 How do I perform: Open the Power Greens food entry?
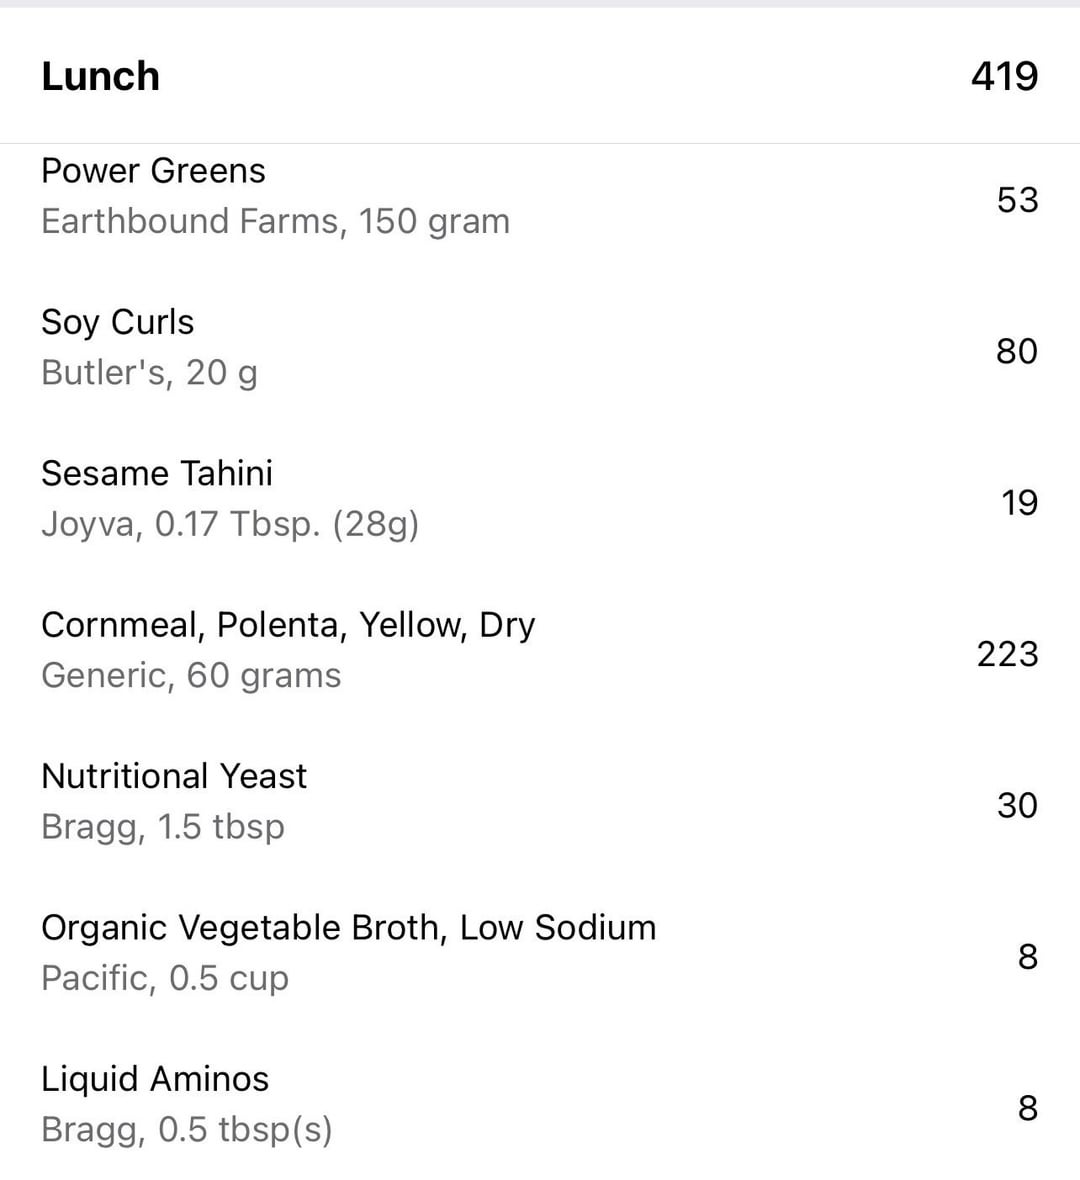[153, 171]
